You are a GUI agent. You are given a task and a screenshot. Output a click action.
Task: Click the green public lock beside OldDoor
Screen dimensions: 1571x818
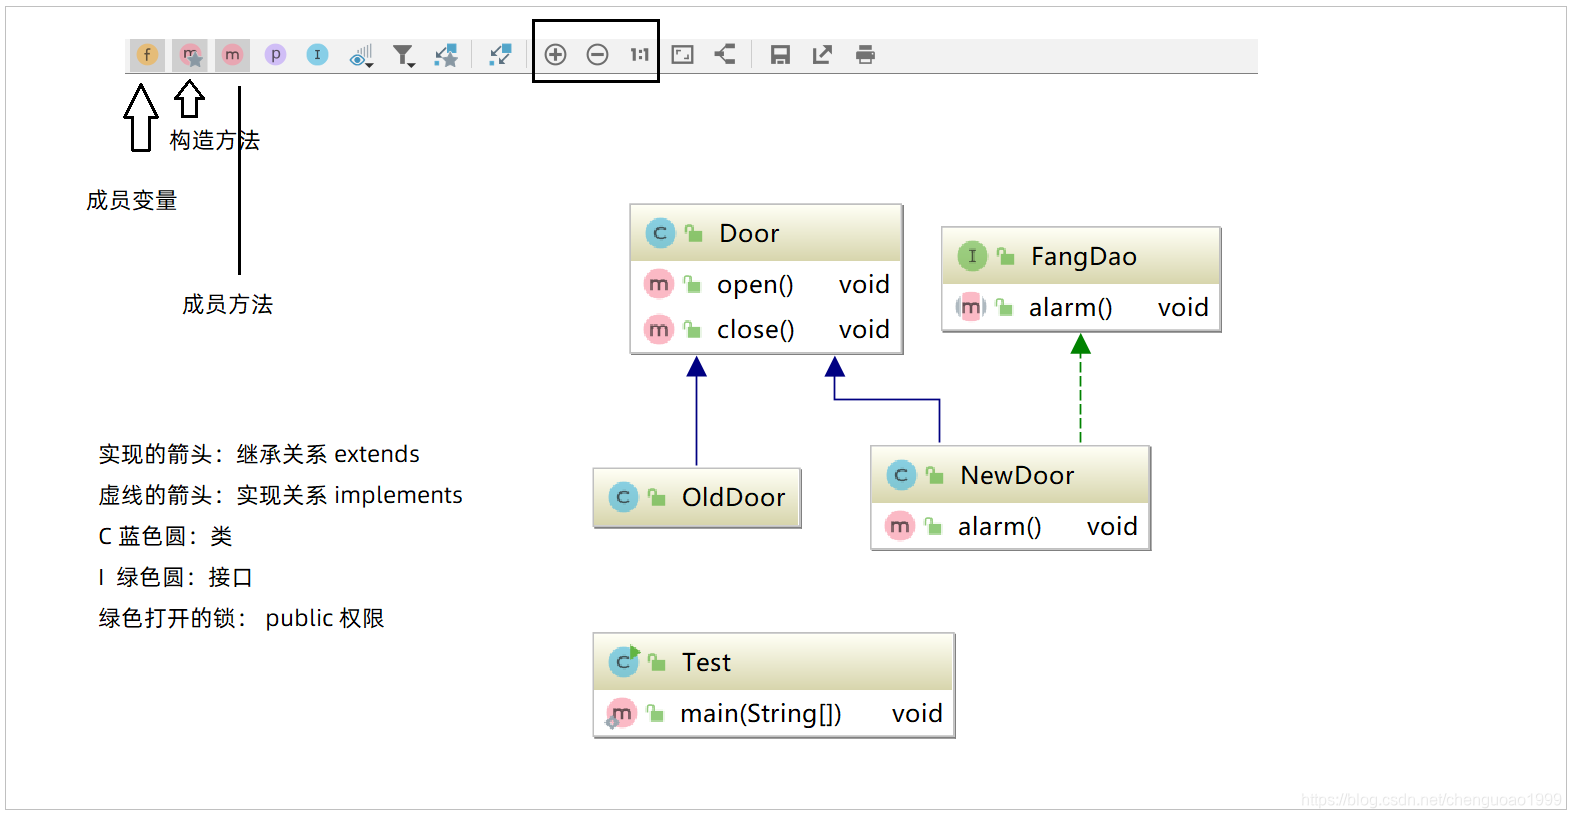click(x=656, y=497)
